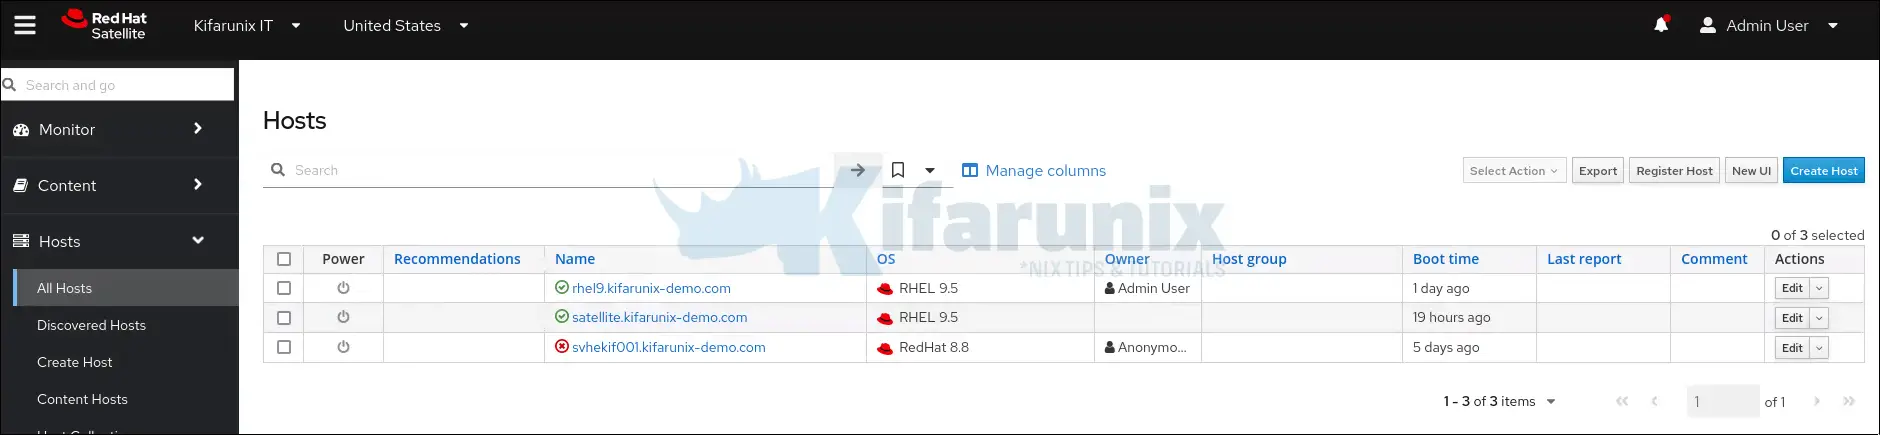The height and width of the screenshot is (435, 1880).
Task: Sort by Boot time column header
Action: coord(1445,259)
